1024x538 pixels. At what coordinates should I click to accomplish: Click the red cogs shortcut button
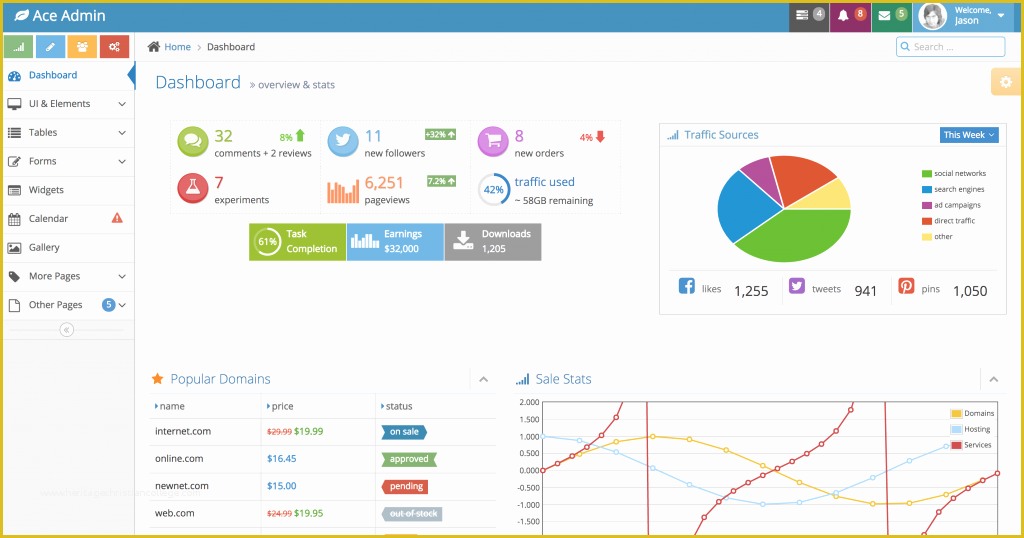pyautogui.click(x=114, y=47)
